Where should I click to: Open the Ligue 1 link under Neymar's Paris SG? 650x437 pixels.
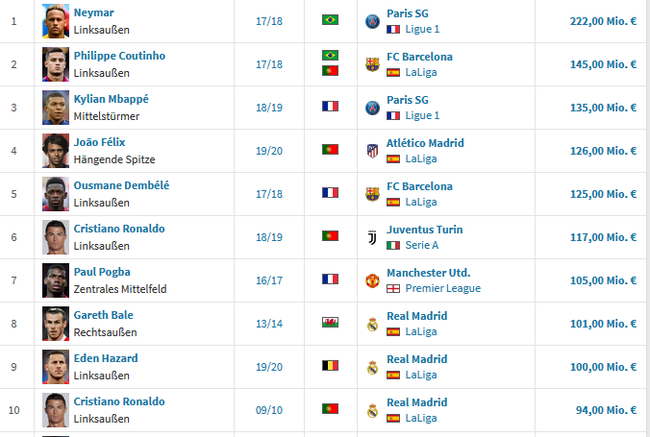[422, 29]
